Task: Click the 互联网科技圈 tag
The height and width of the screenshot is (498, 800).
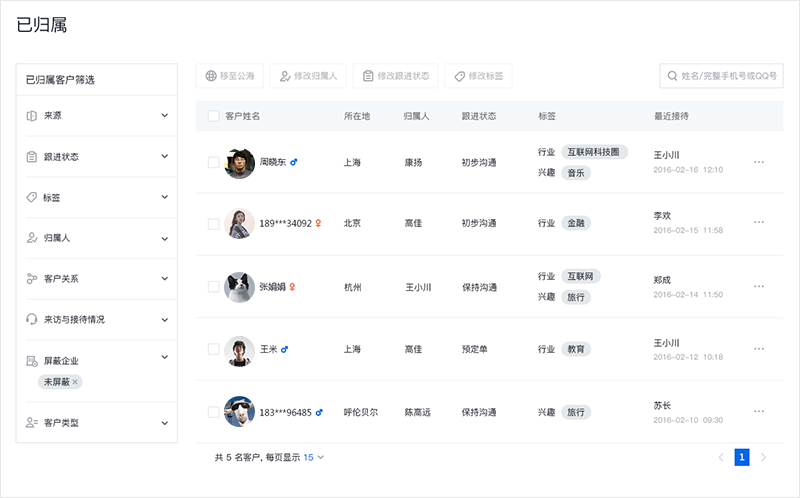Action: coord(594,152)
